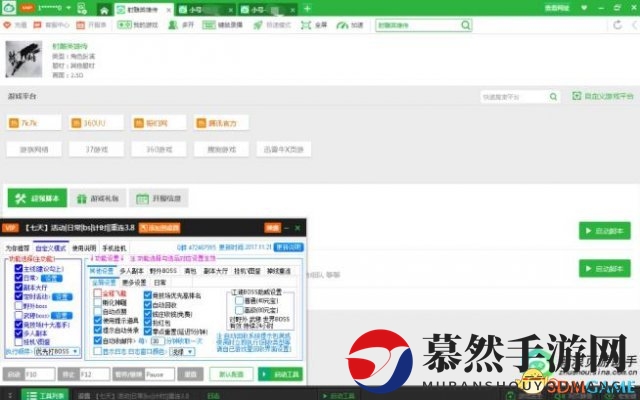Click the F10 start hotkey field
640x400 pixels.
coord(40,374)
